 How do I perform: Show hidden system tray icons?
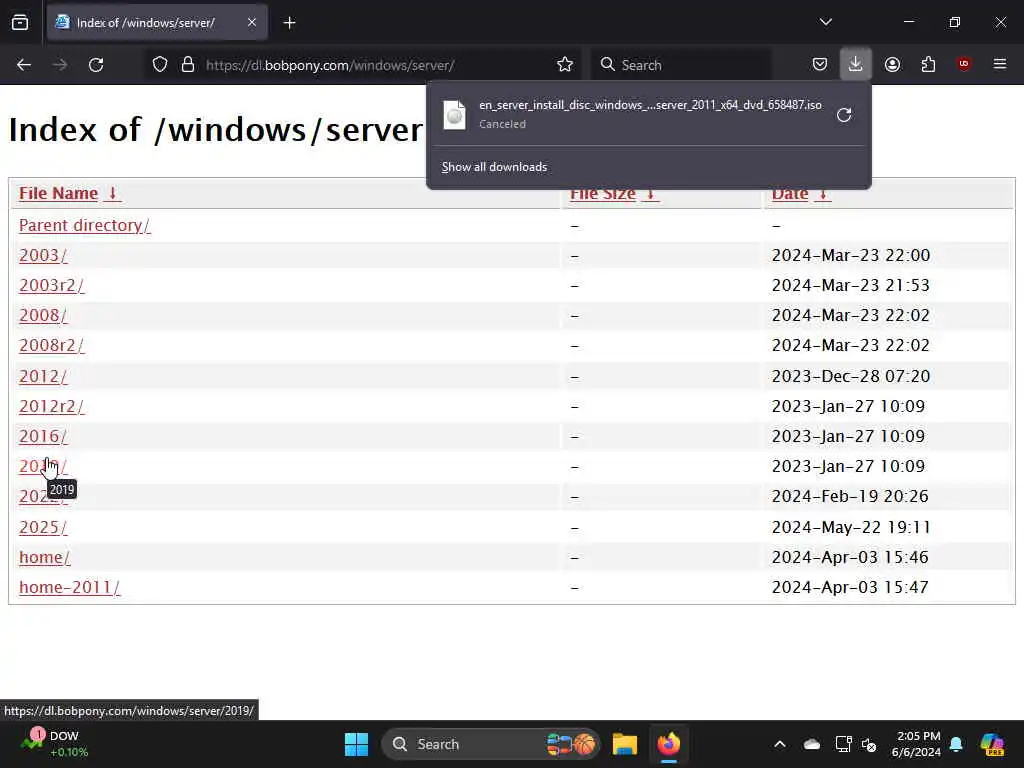(x=780, y=744)
